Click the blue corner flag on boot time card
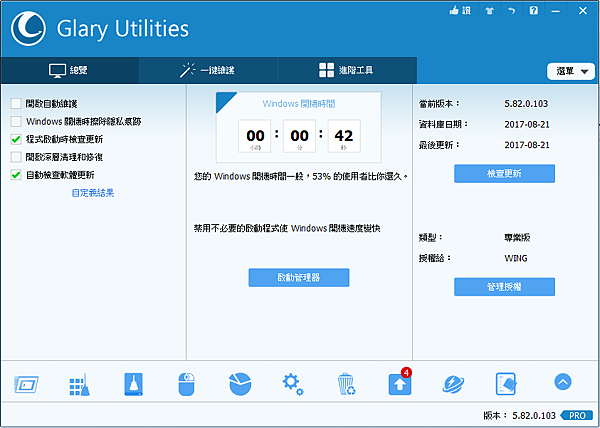The height and width of the screenshot is (428, 600). click(224, 100)
